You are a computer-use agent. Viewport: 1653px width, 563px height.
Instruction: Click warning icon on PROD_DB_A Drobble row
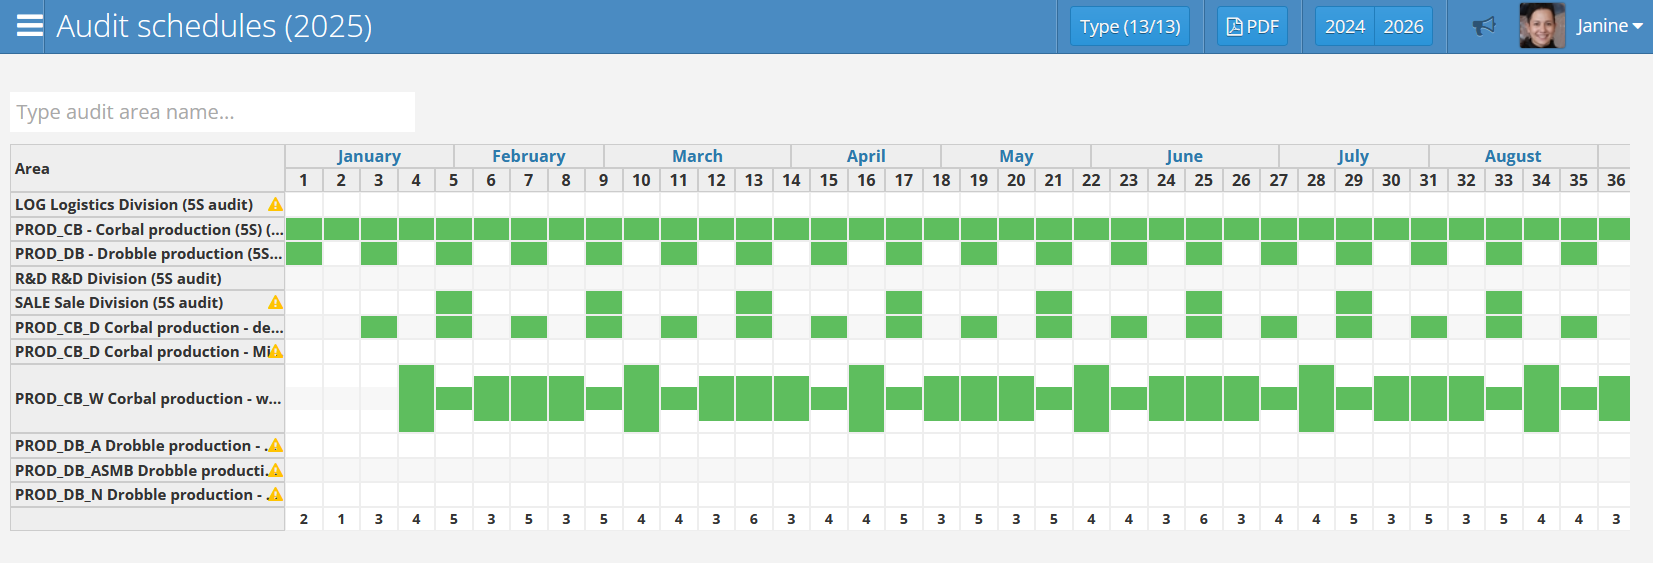pyautogui.click(x=275, y=446)
